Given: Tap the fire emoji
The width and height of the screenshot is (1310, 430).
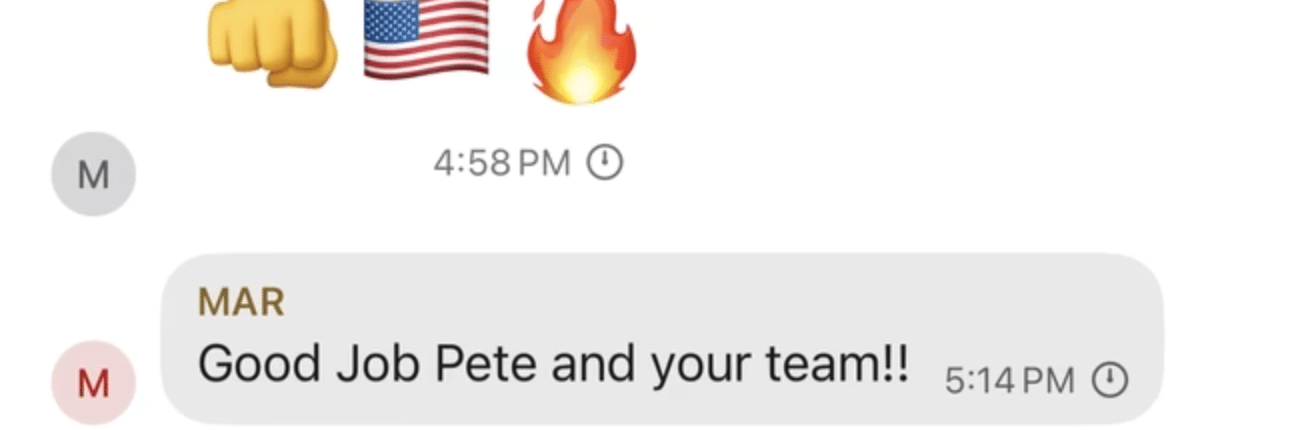Looking at the screenshot, I should click(583, 48).
